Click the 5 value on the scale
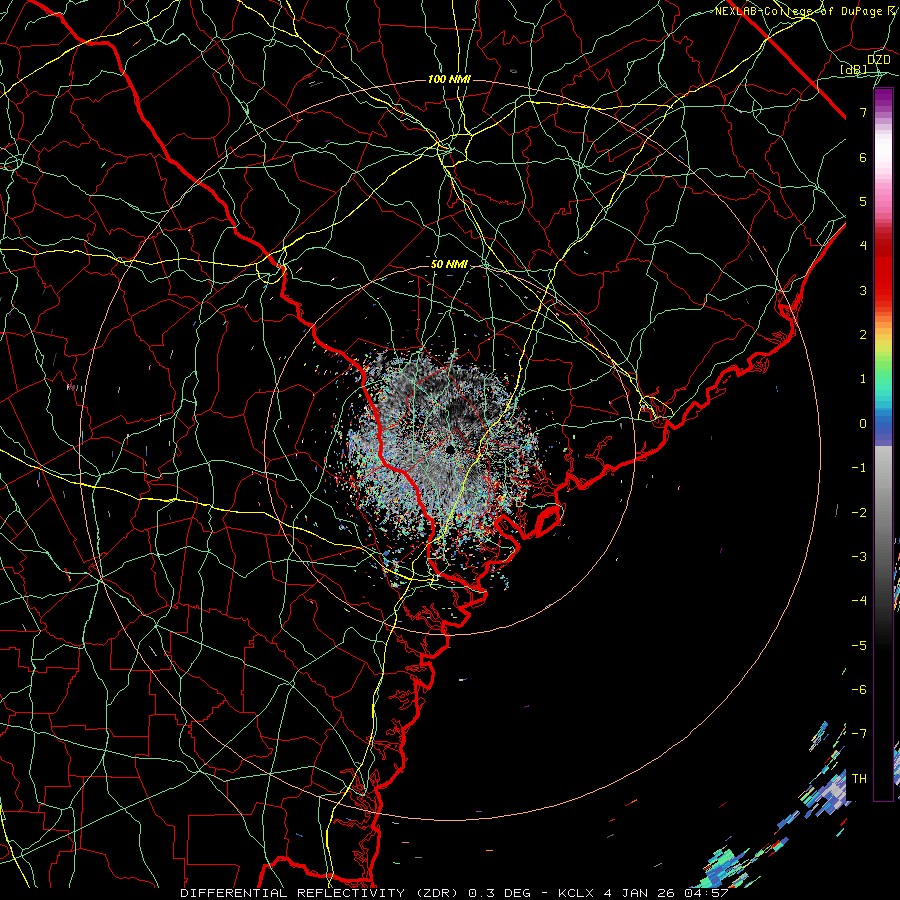The image size is (900, 900). 863,201
